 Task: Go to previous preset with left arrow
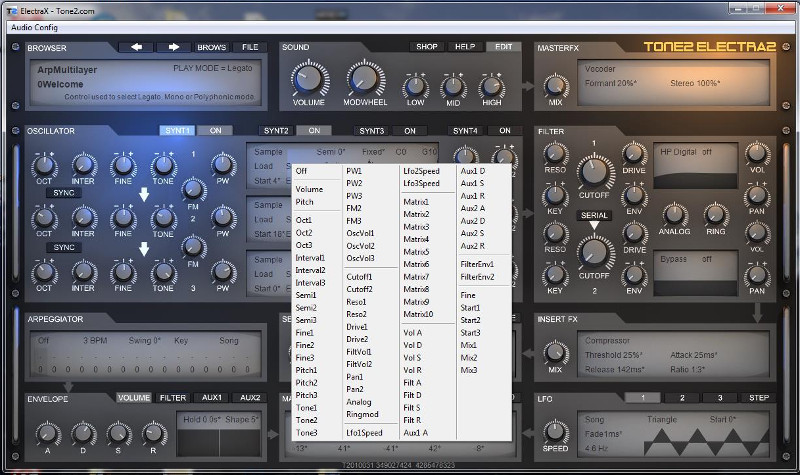tap(136, 47)
